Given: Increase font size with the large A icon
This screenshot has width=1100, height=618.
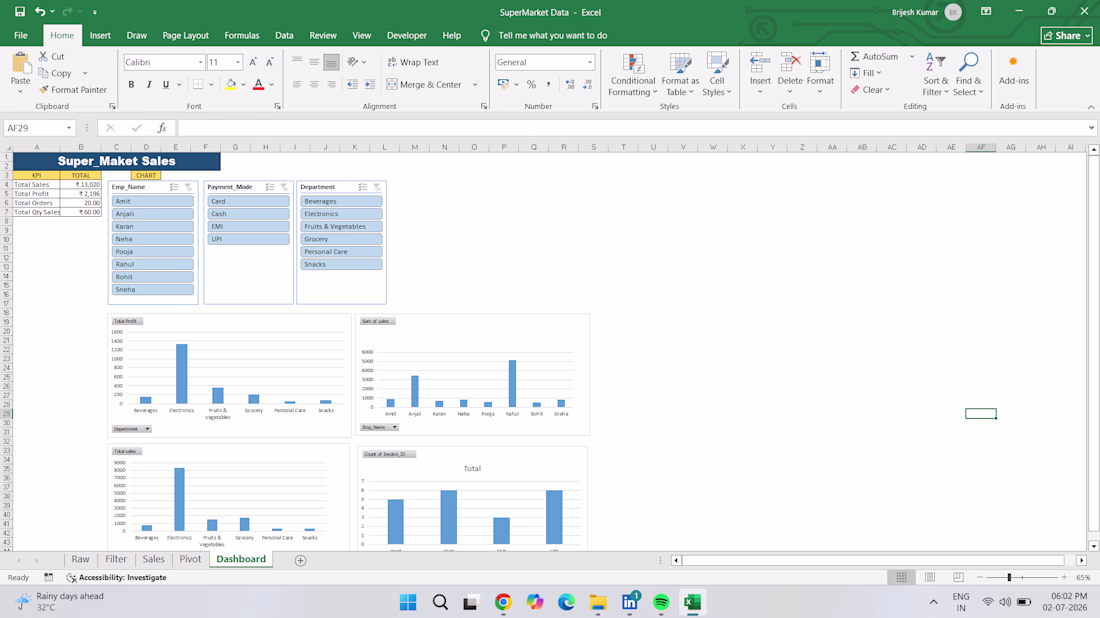Looking at the screenshot, I should click(x=253, y=62).
